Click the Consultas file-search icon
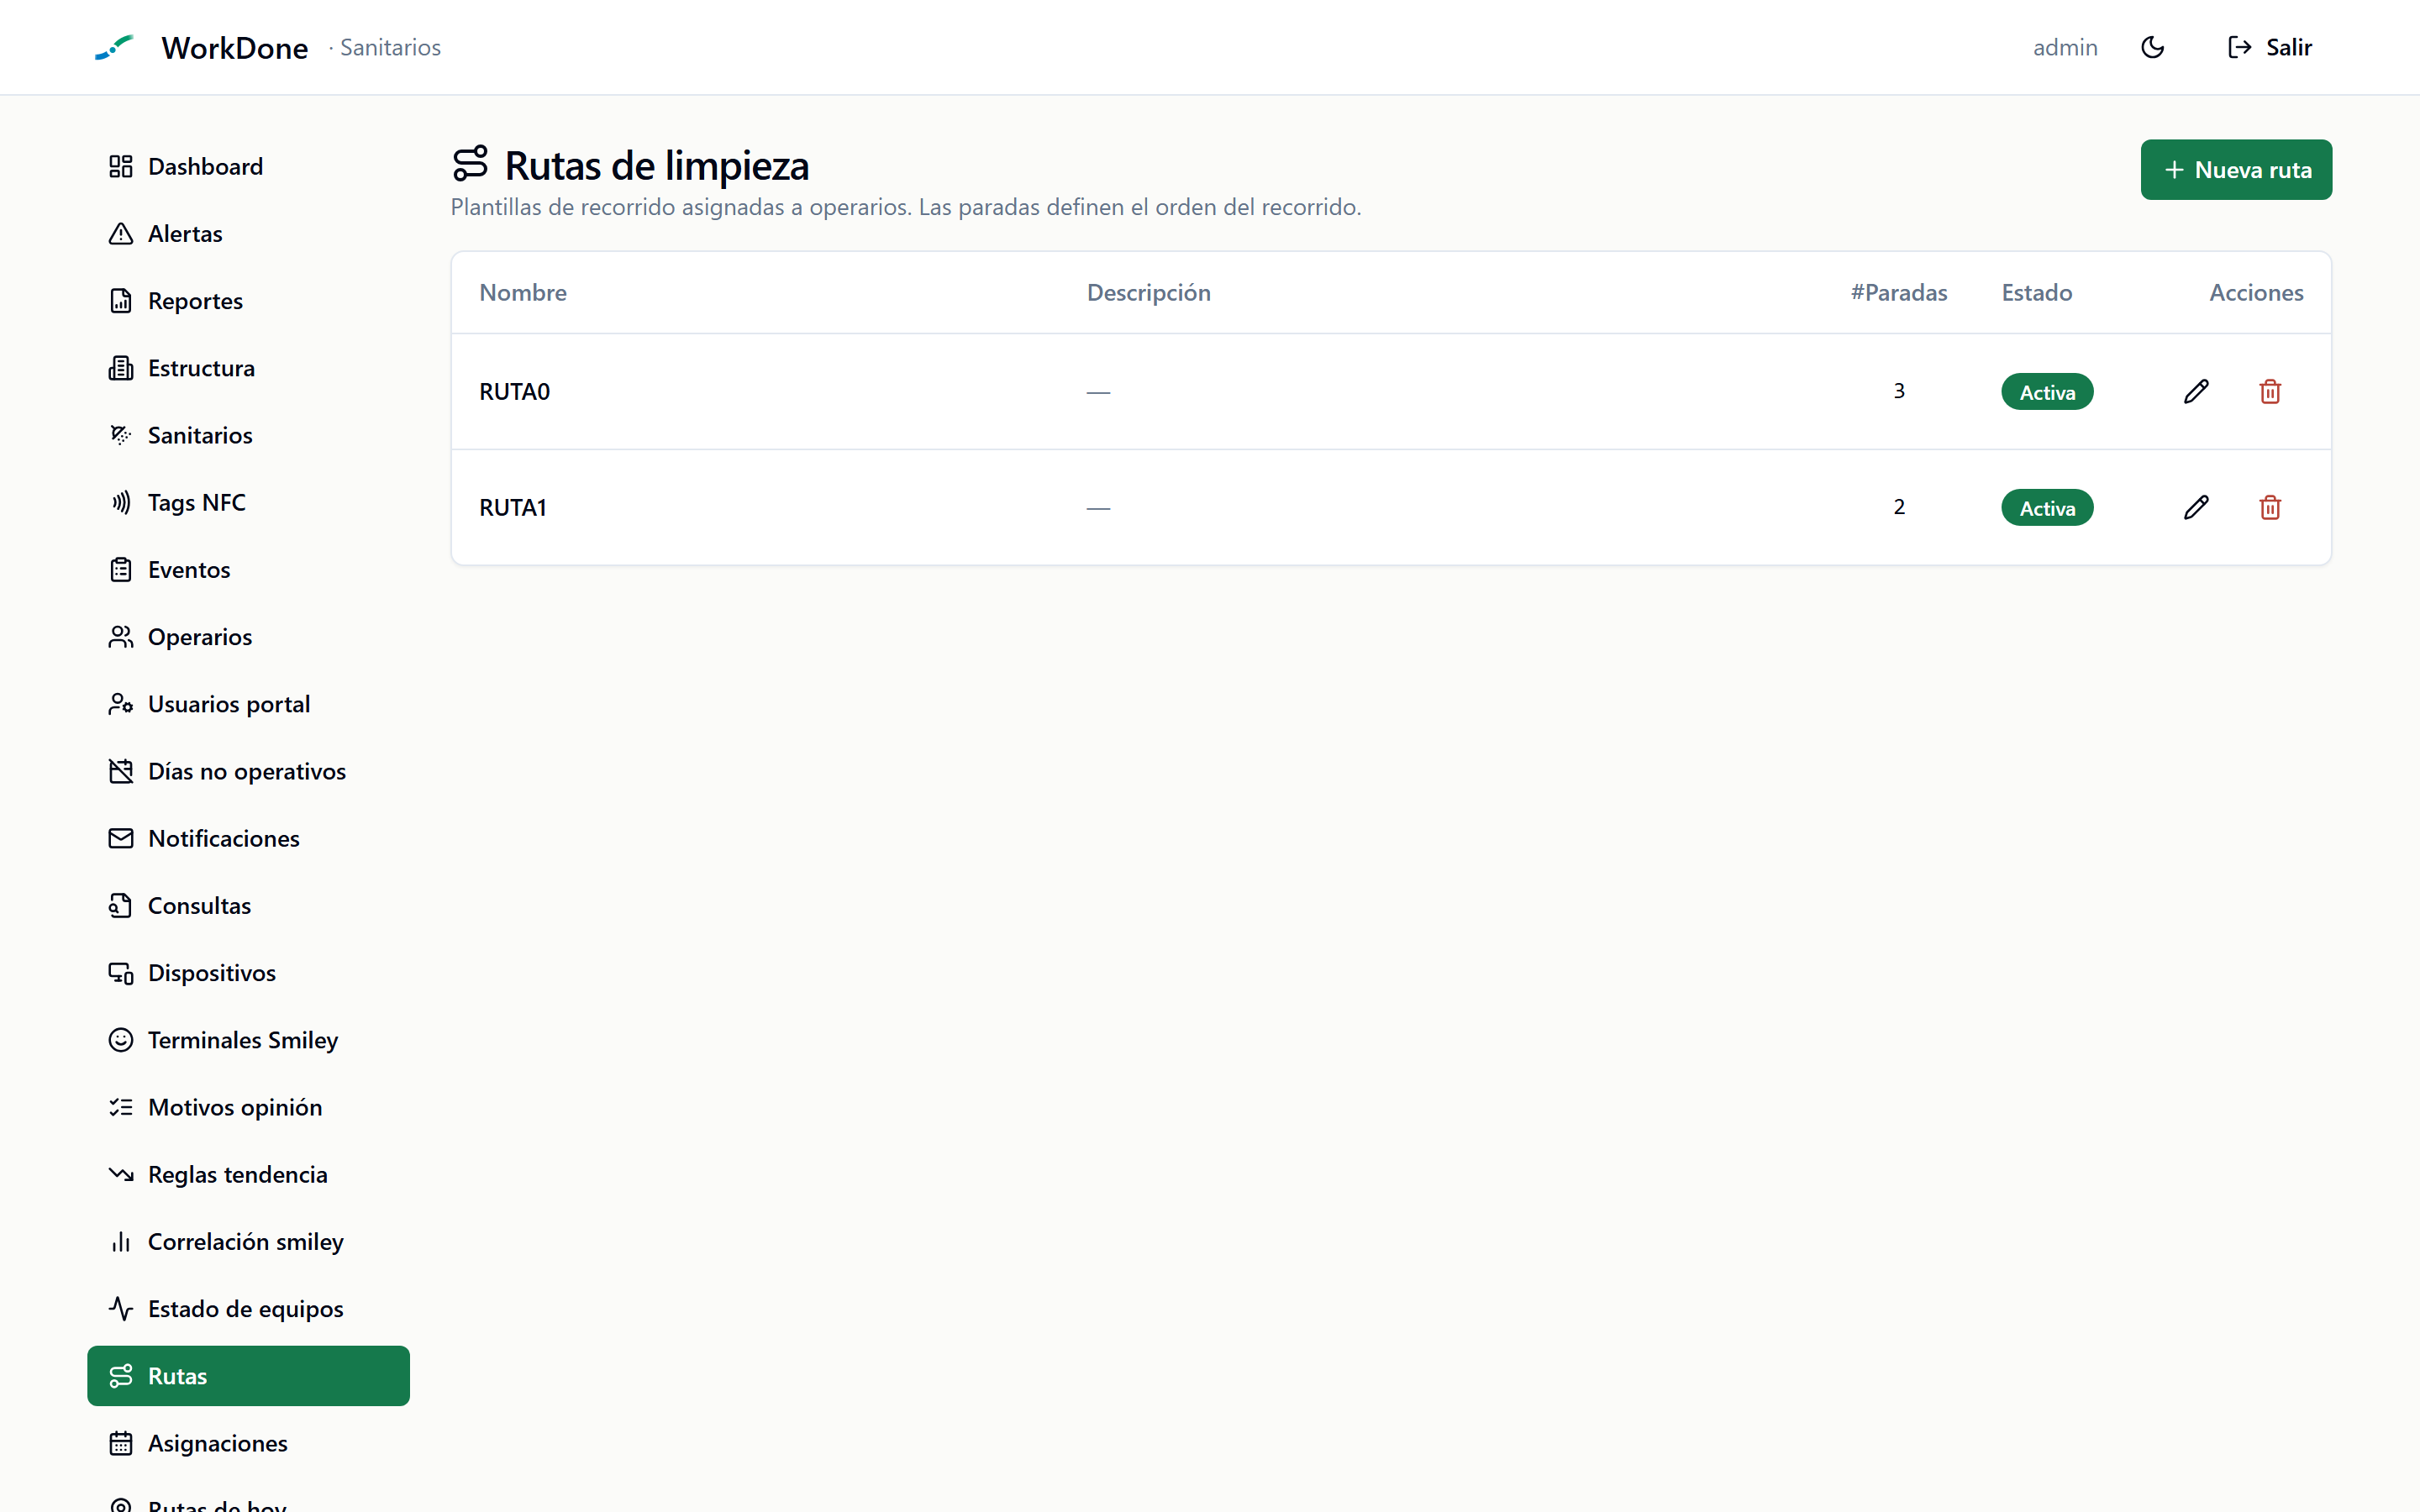 (121, 905)
